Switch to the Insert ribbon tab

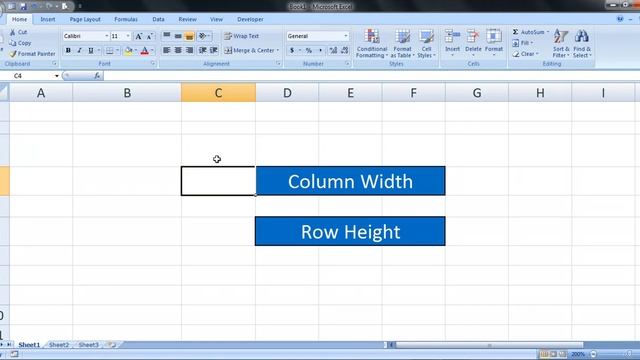click(x=48, y=19)
